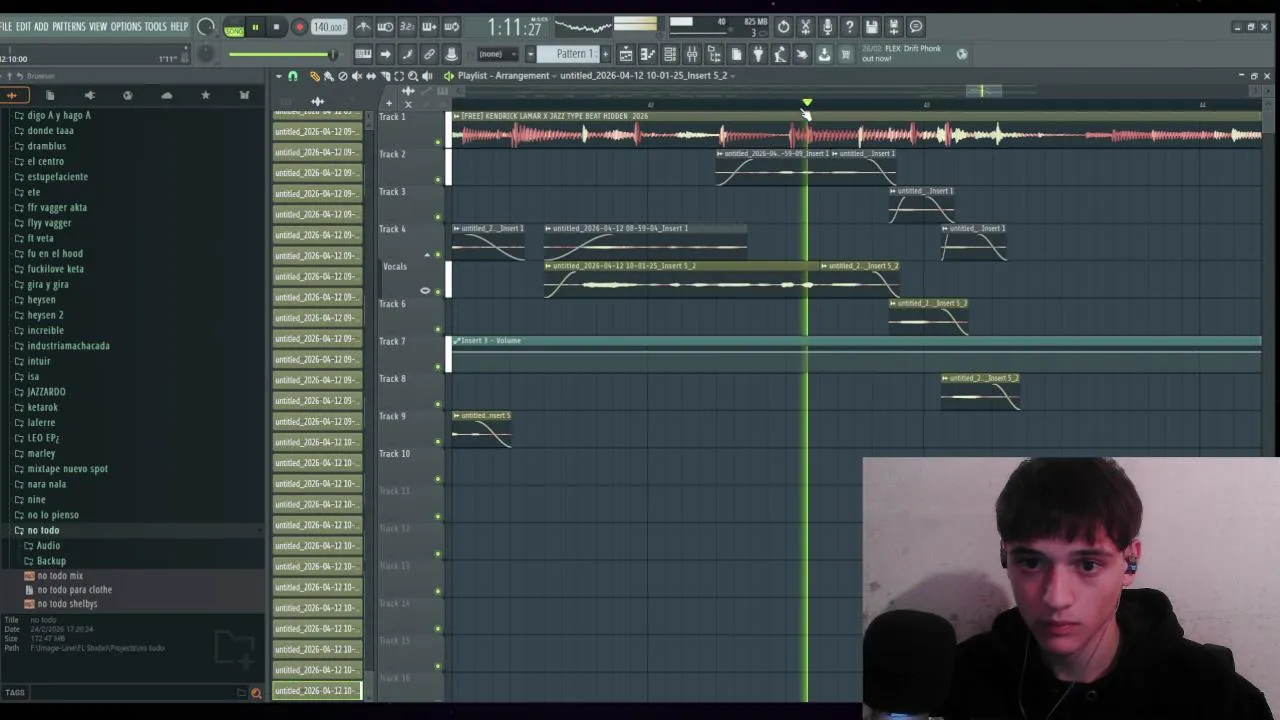The height and width of the screenshot is (720, 1280).
Task: Open the Channel rack icon
Action: (x=670, y=54)
